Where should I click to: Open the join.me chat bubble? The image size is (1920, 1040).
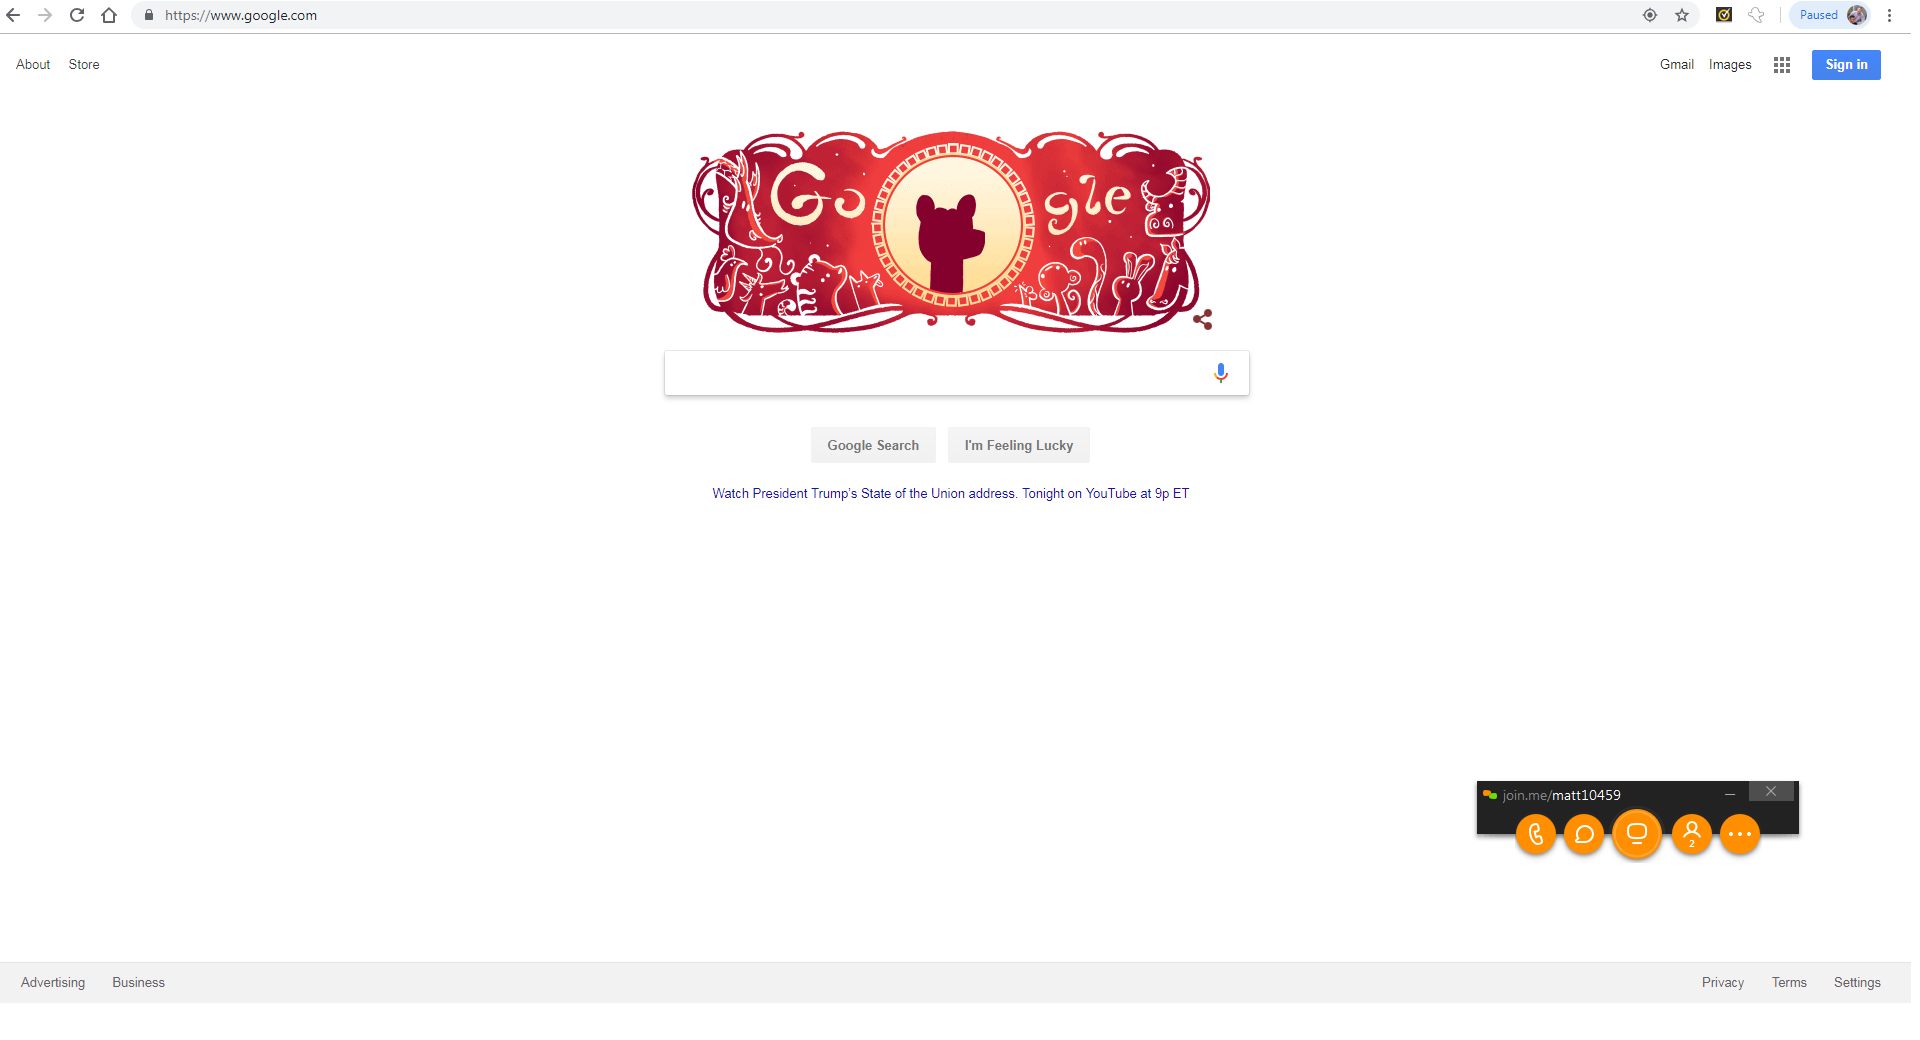coord(1584,834)
